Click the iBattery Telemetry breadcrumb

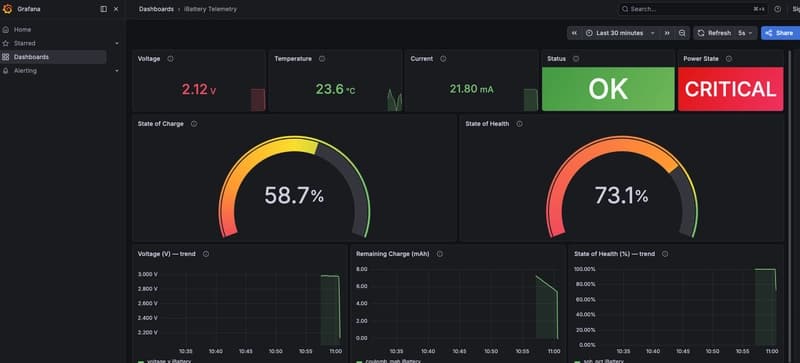click(x=210, y=9)
